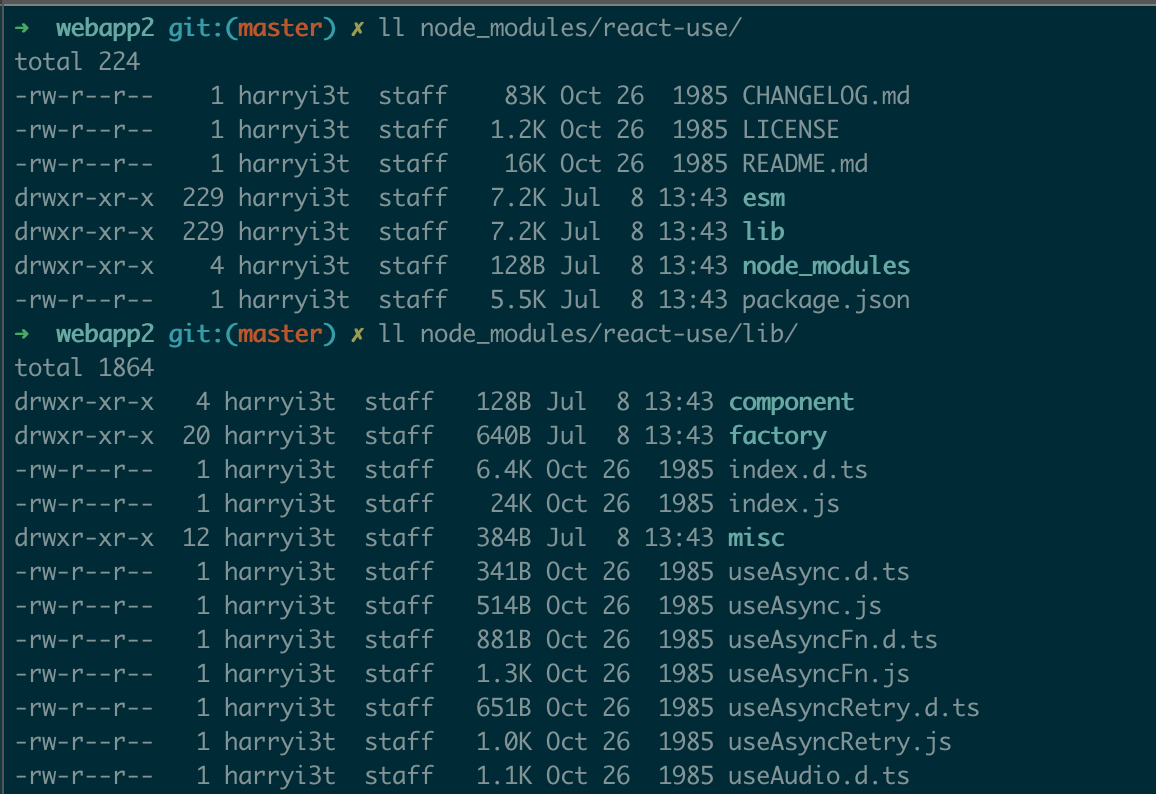Click the 1.1K size of useAudio.d.ts

click(x=504, y=775)
